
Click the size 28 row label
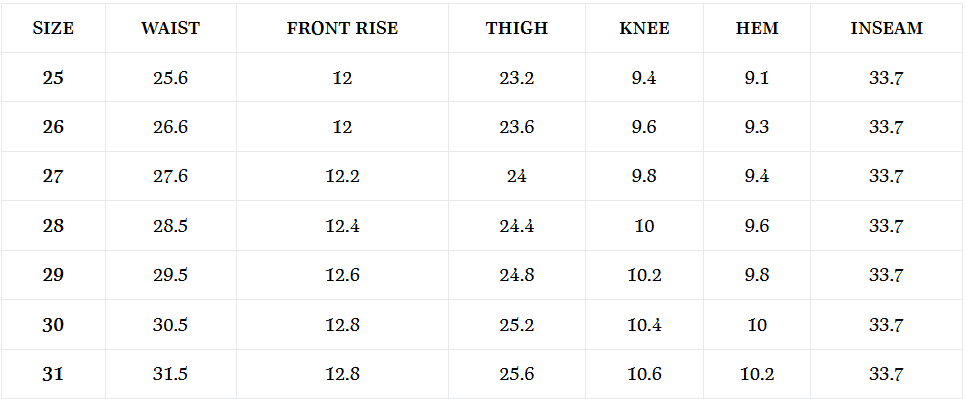tap(53, 226)
